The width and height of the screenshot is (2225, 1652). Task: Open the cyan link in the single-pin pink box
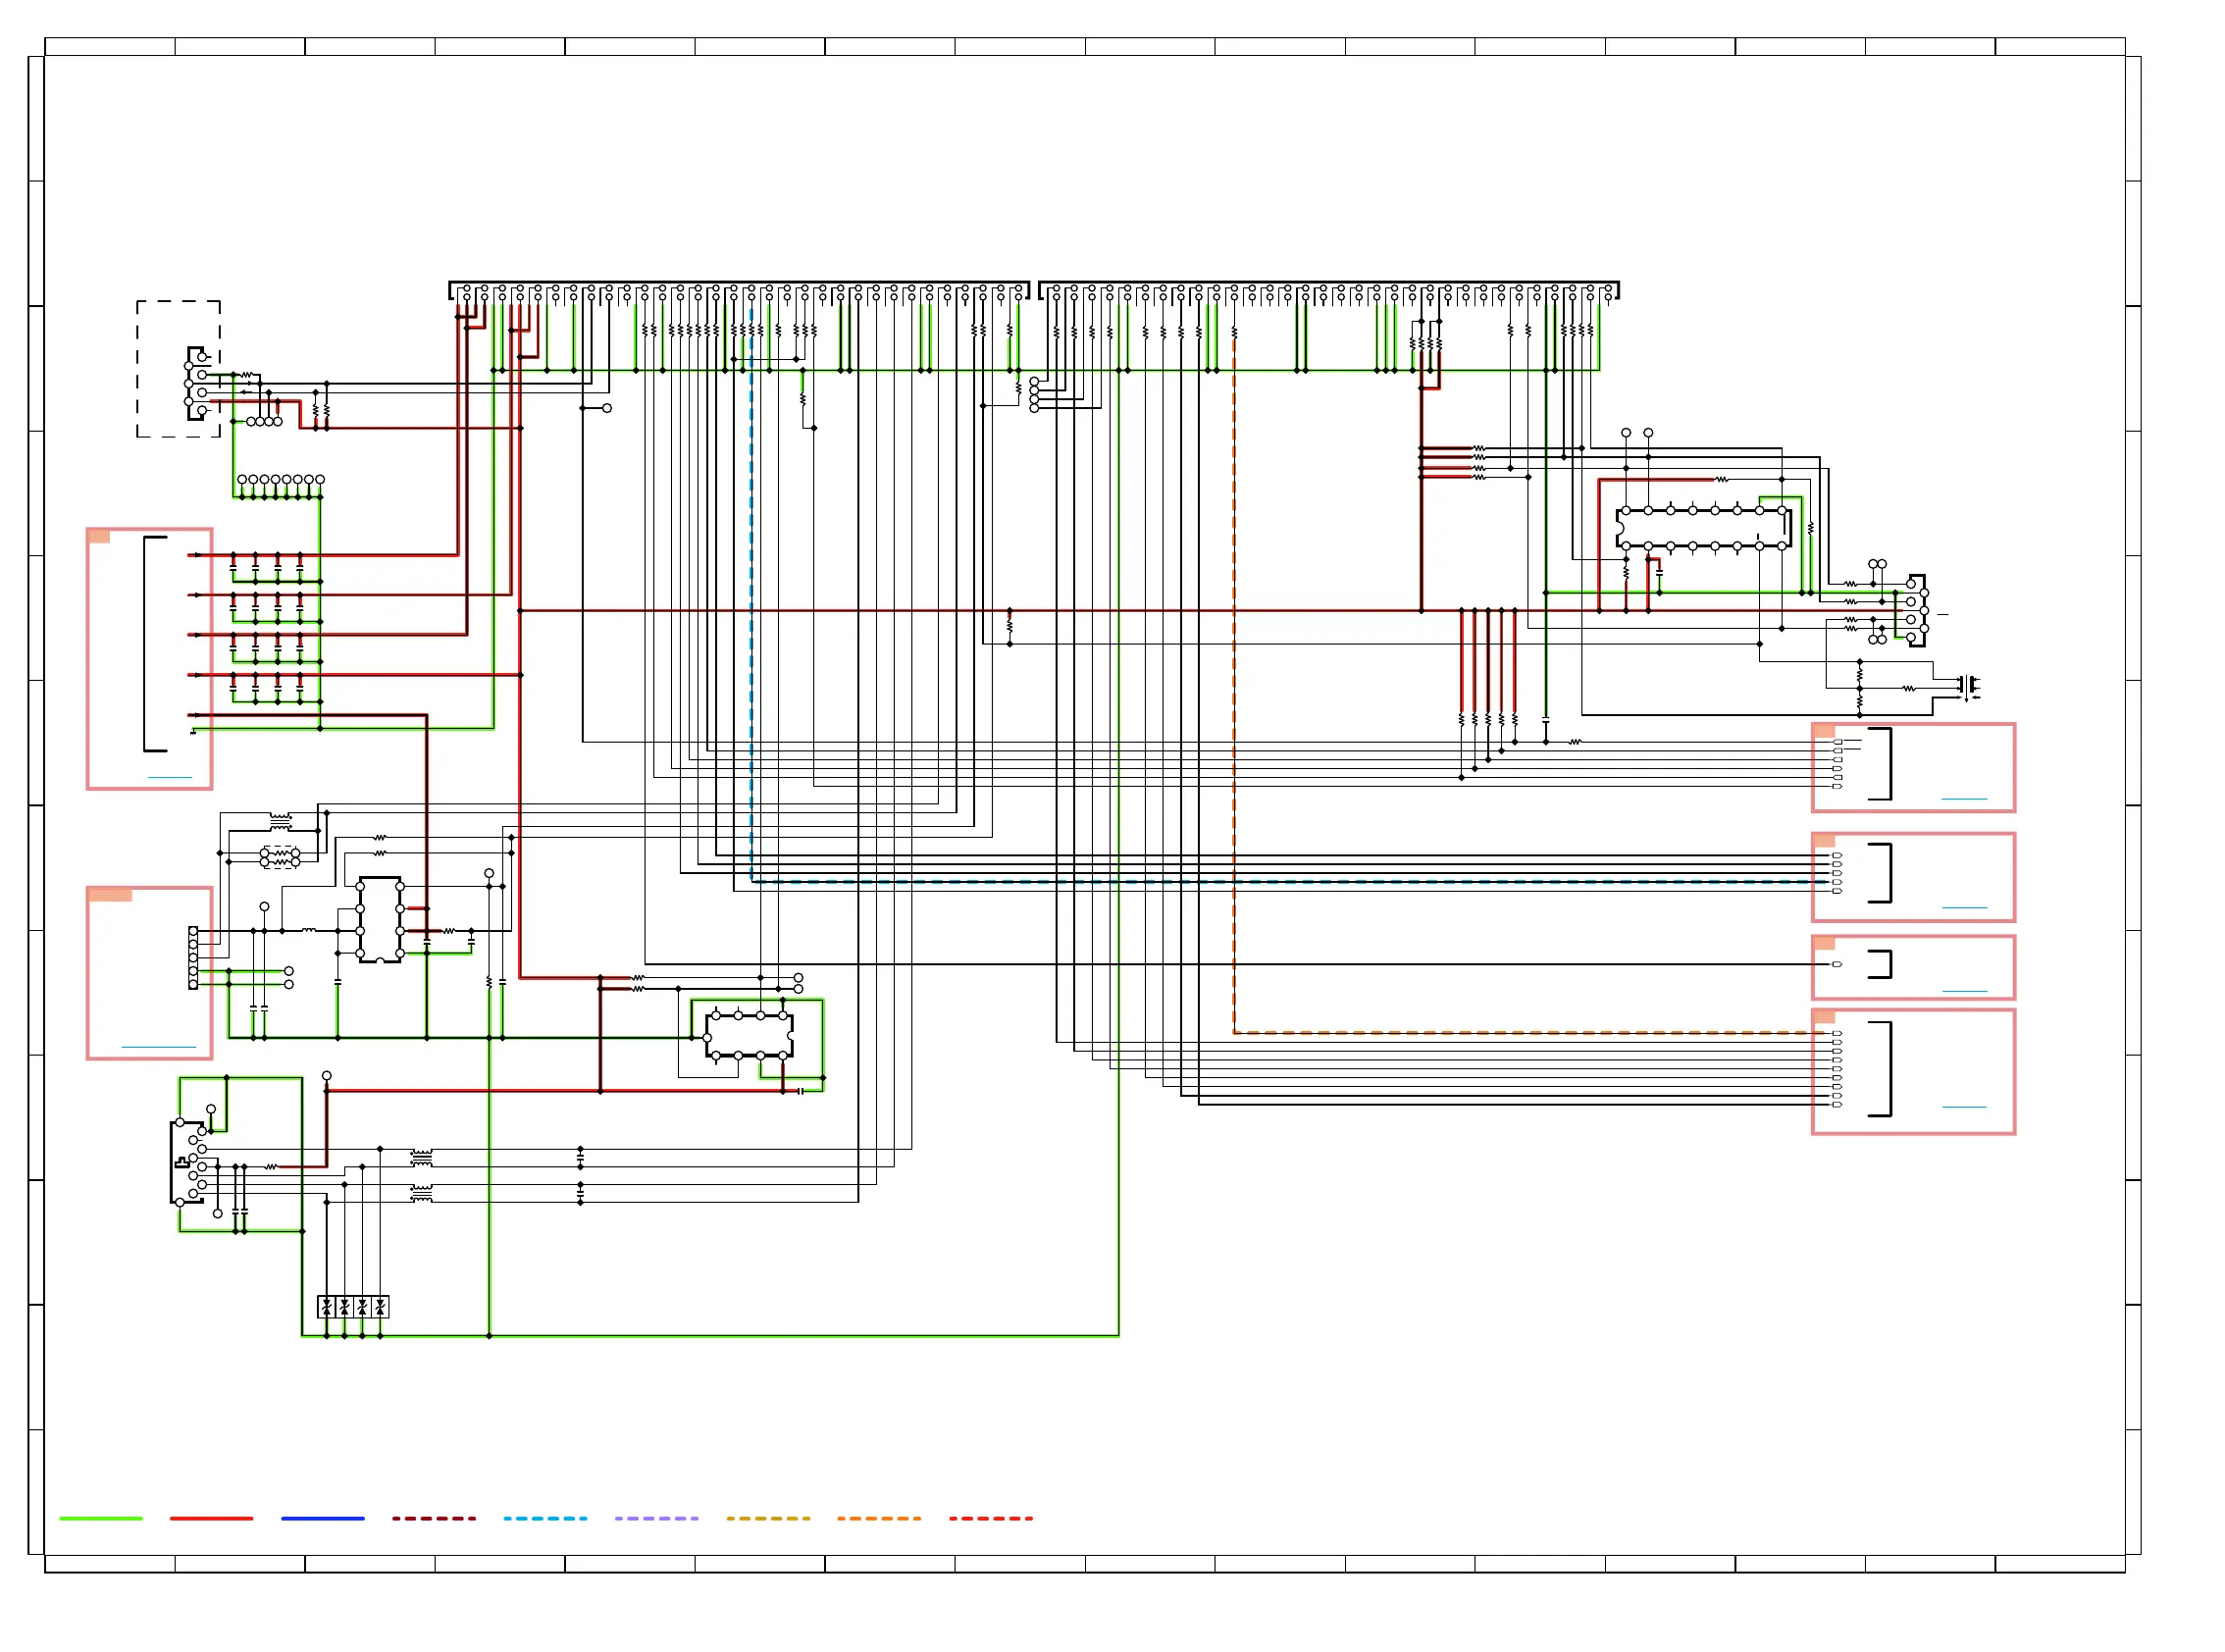pos(1965,992)
